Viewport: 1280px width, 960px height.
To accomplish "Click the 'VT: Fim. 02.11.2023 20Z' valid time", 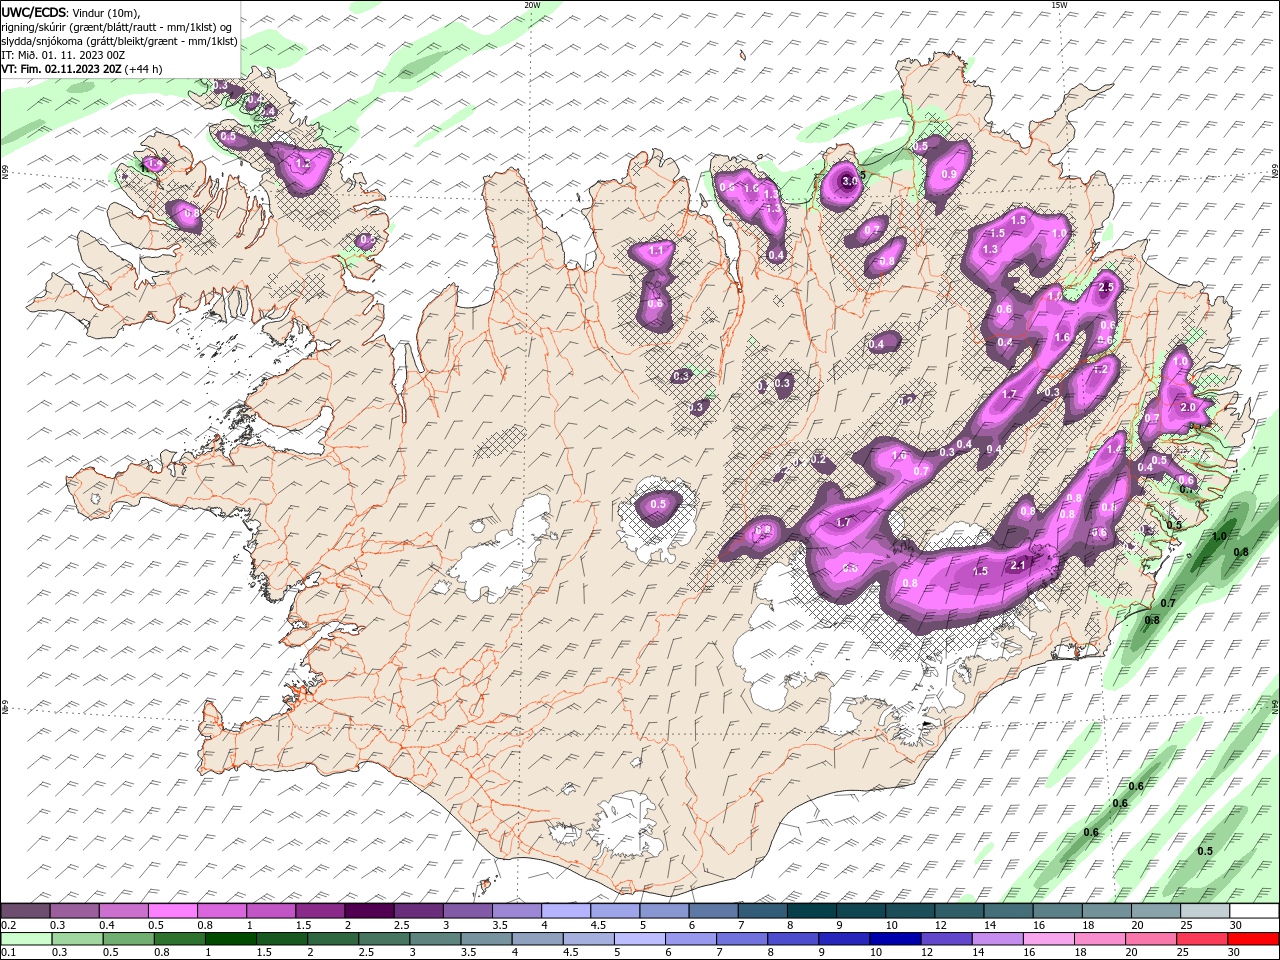I will tap(62, 69).
